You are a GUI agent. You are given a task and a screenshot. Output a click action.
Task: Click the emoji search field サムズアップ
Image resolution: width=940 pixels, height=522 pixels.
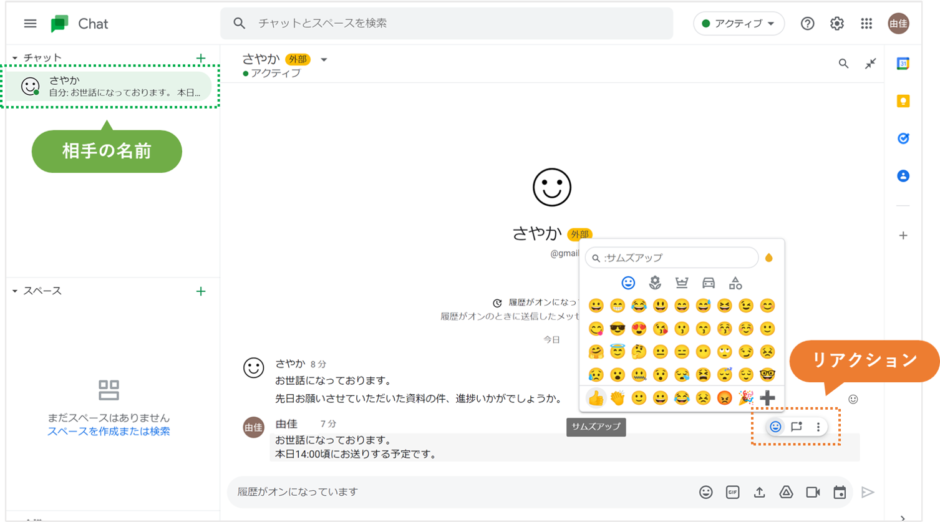tap(671, 258)
